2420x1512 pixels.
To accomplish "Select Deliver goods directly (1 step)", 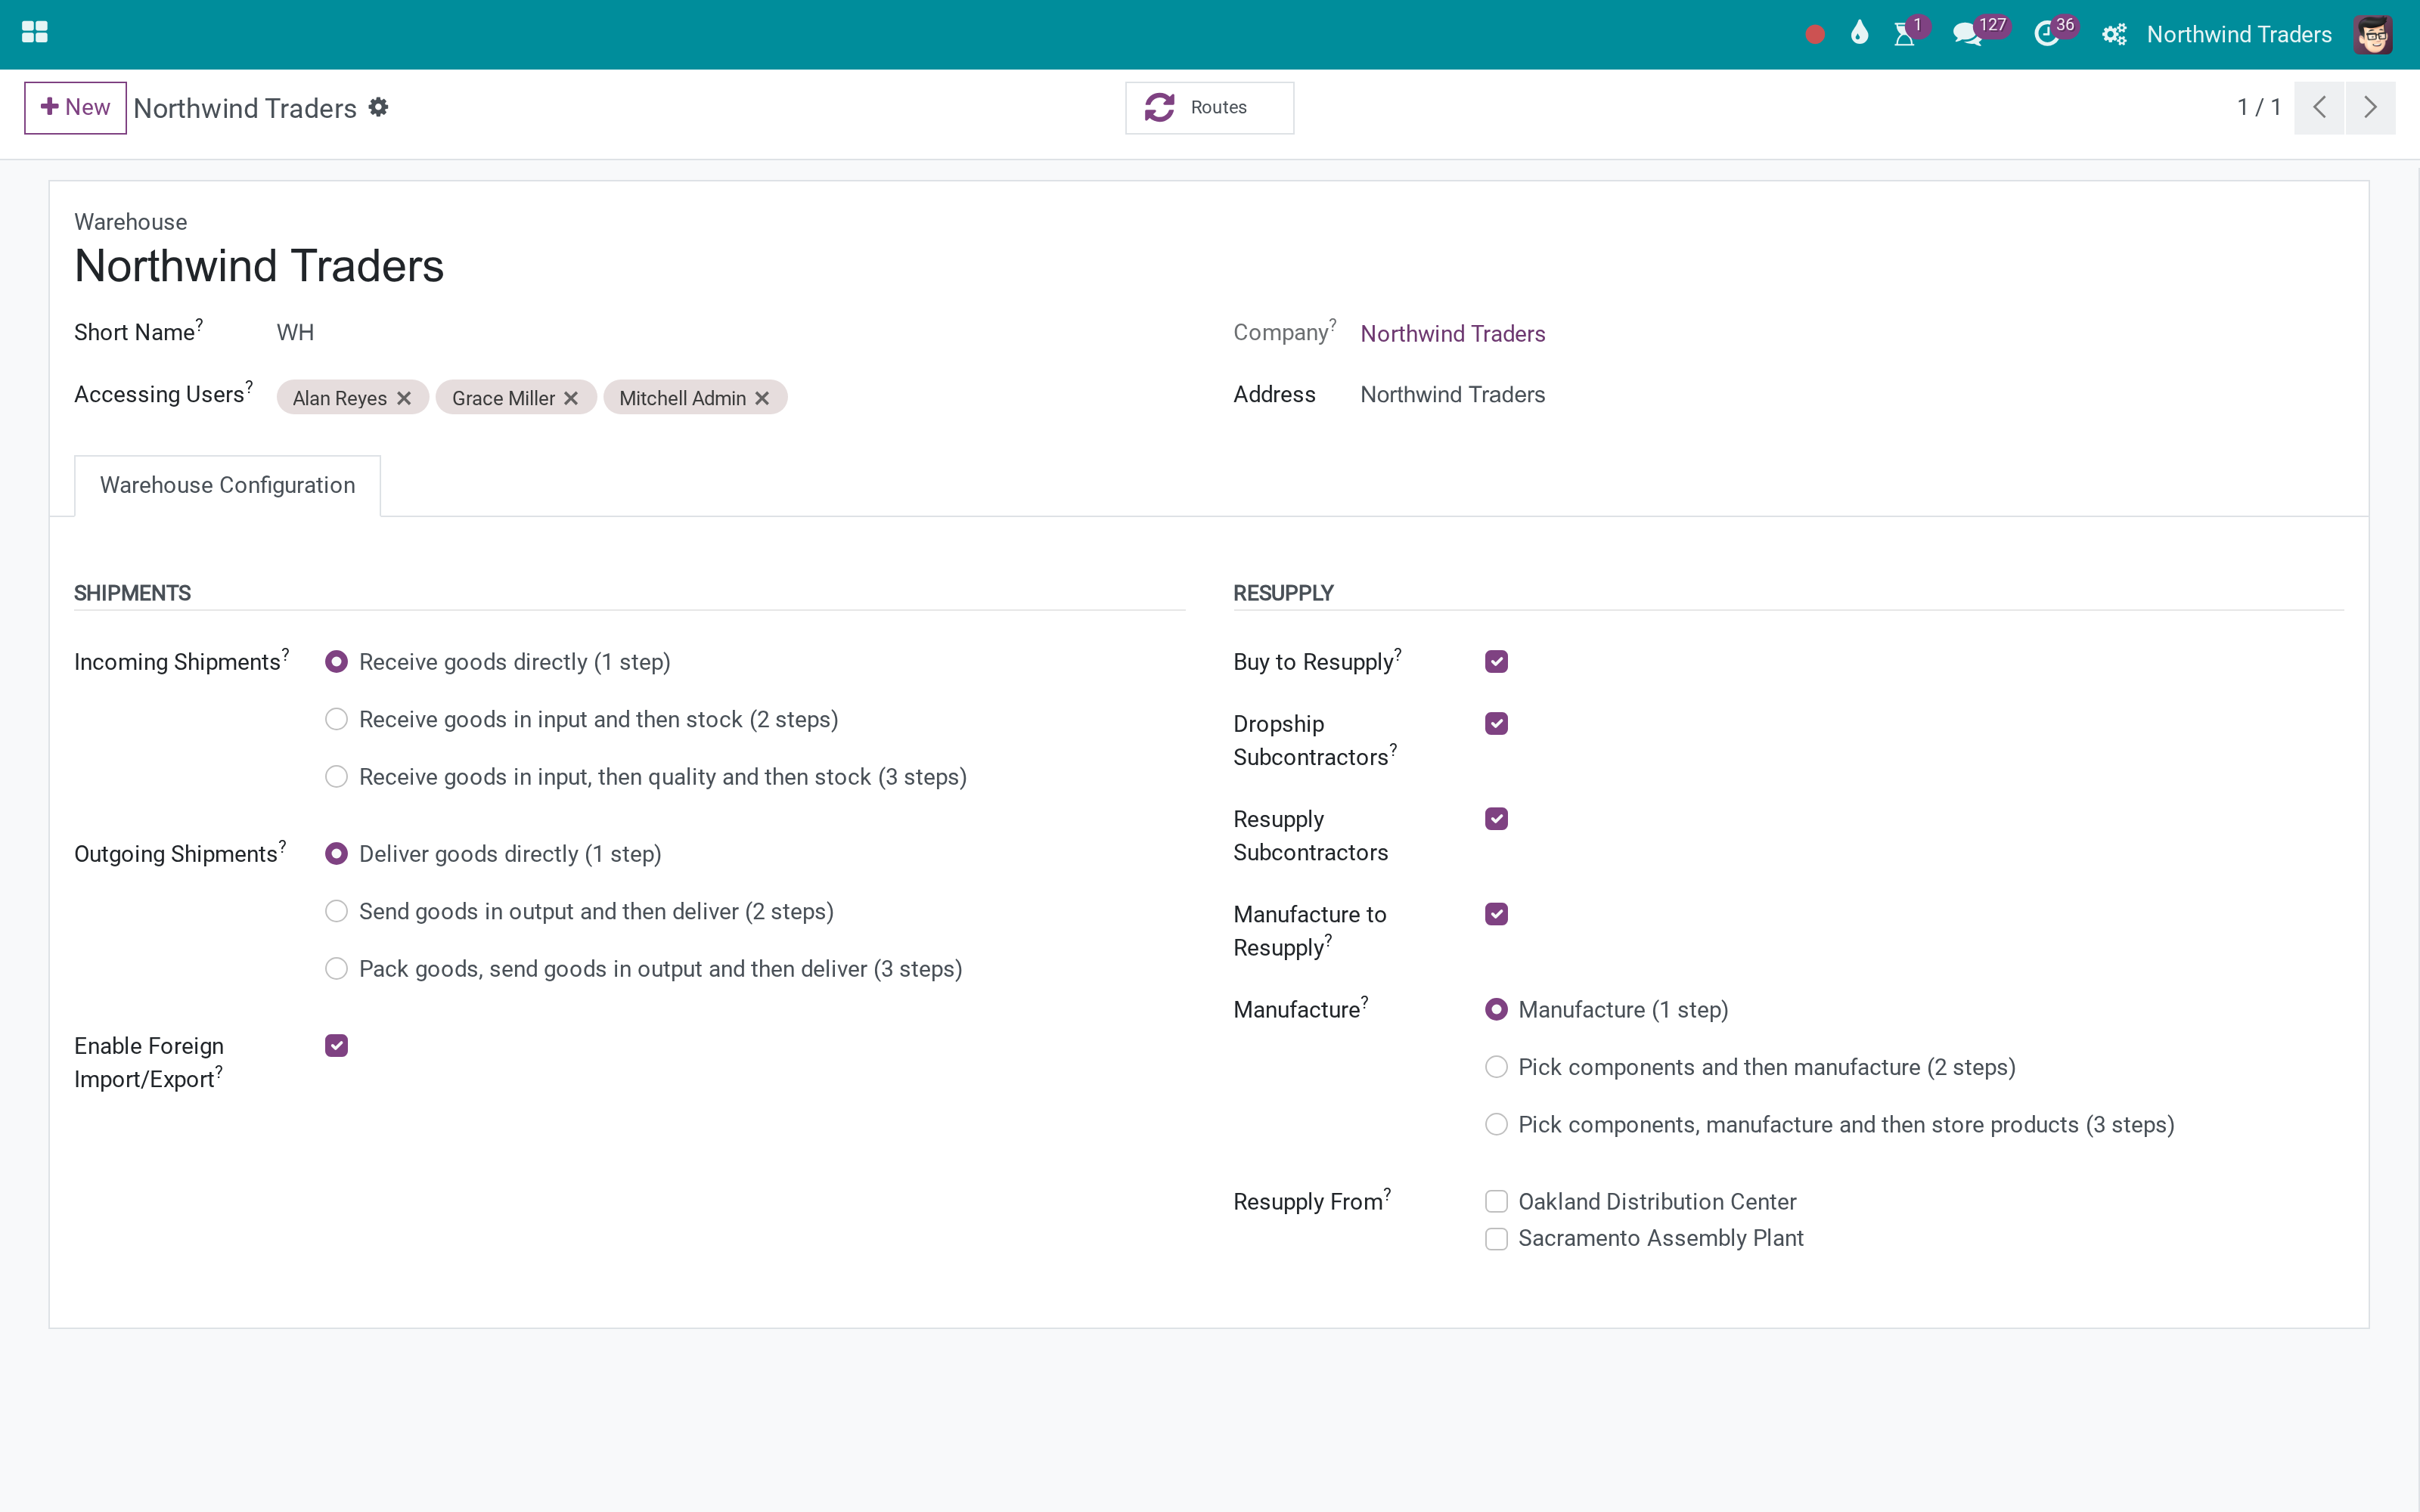I will pos(336,854).
